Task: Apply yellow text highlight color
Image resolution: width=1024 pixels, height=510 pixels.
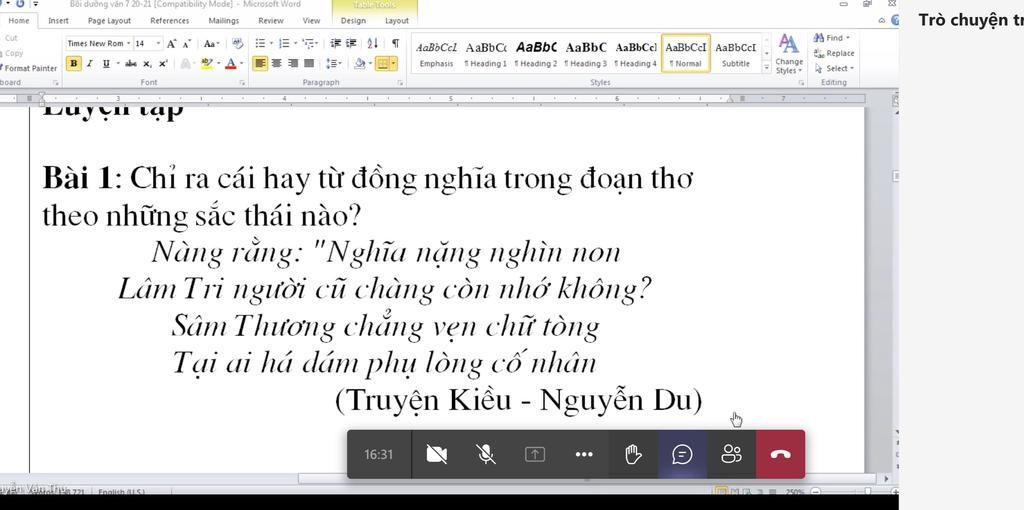Action: pyautogui.click(x=206, y=63)
